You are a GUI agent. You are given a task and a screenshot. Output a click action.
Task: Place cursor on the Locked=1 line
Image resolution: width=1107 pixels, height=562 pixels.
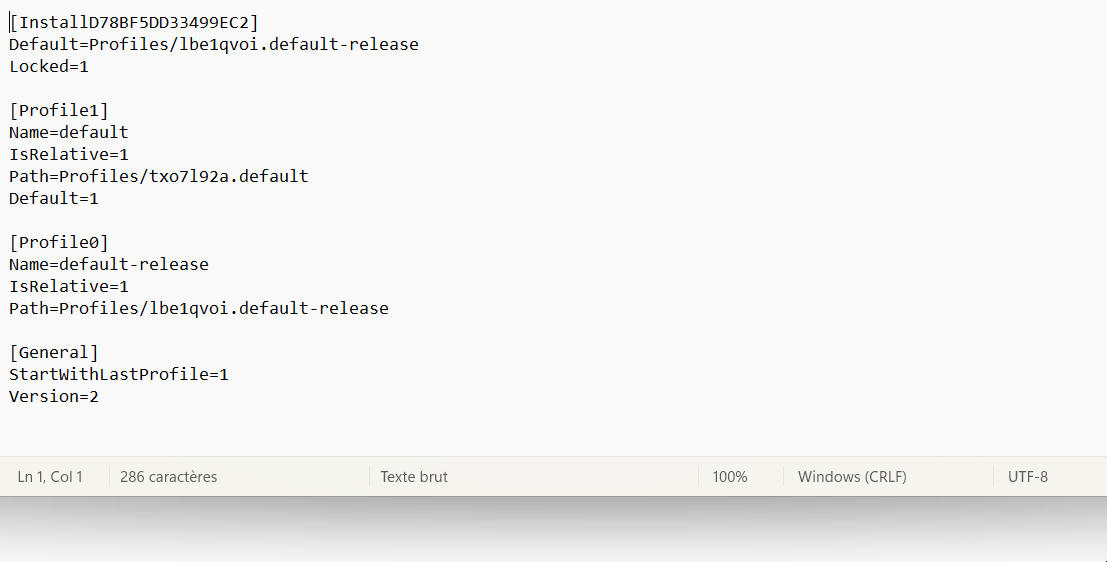[x=49, y=66]
